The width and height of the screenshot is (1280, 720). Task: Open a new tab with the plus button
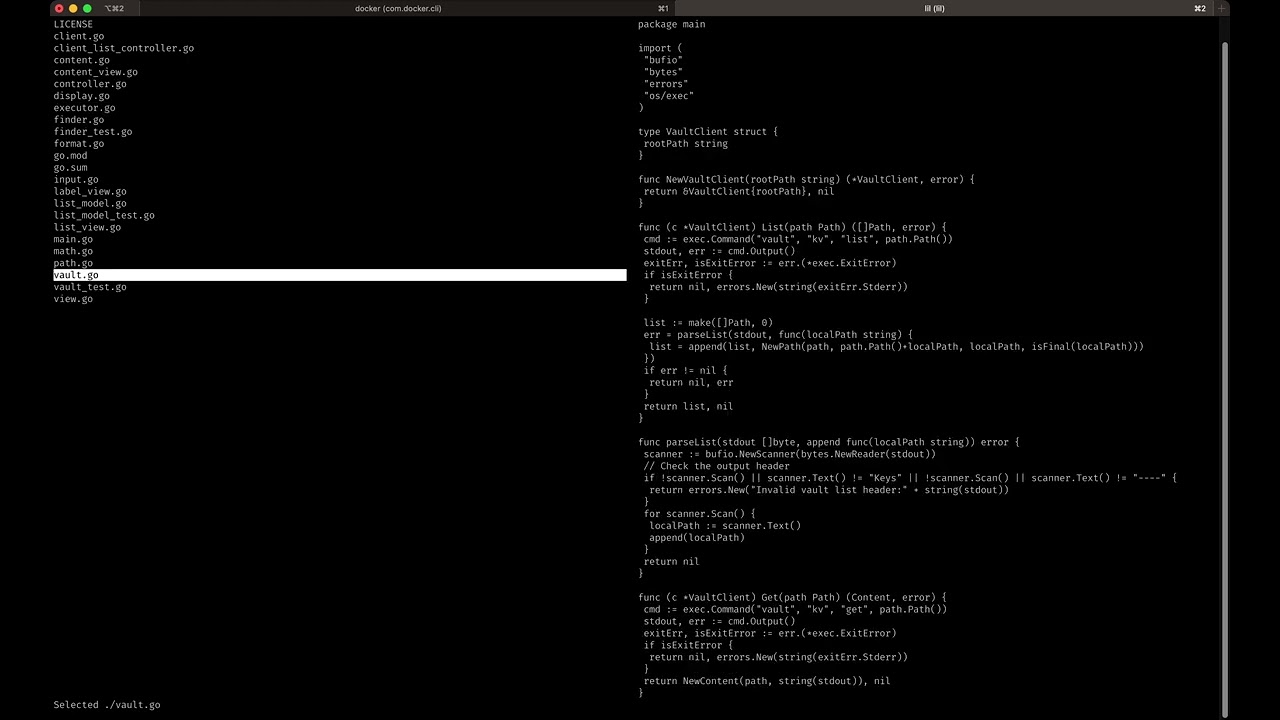(1221, 8)
